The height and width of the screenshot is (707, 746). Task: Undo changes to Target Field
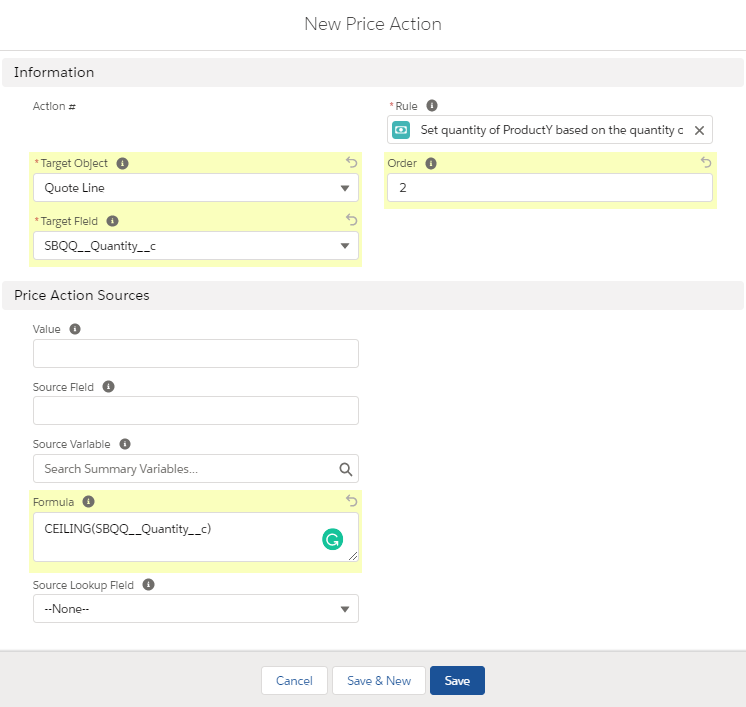[351, 220]
